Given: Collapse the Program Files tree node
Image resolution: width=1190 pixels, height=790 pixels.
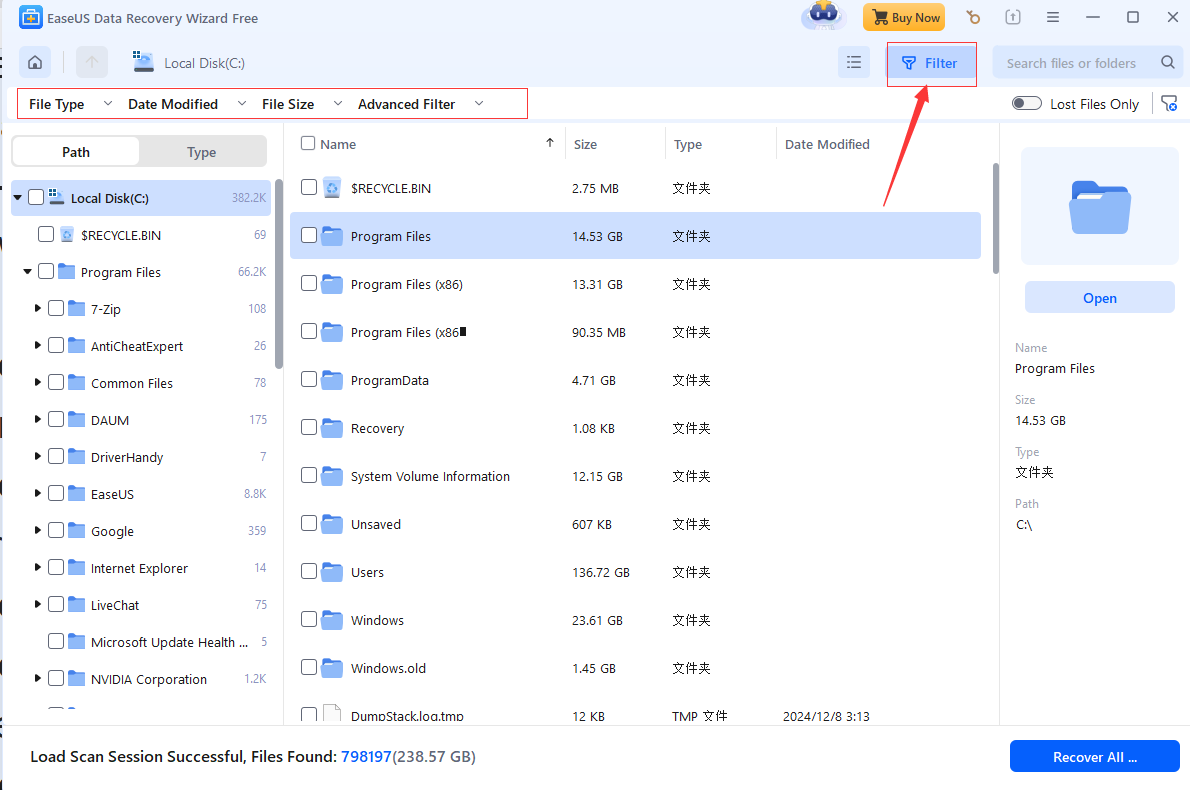Looking at the screenshot, I should coord(27,272).
